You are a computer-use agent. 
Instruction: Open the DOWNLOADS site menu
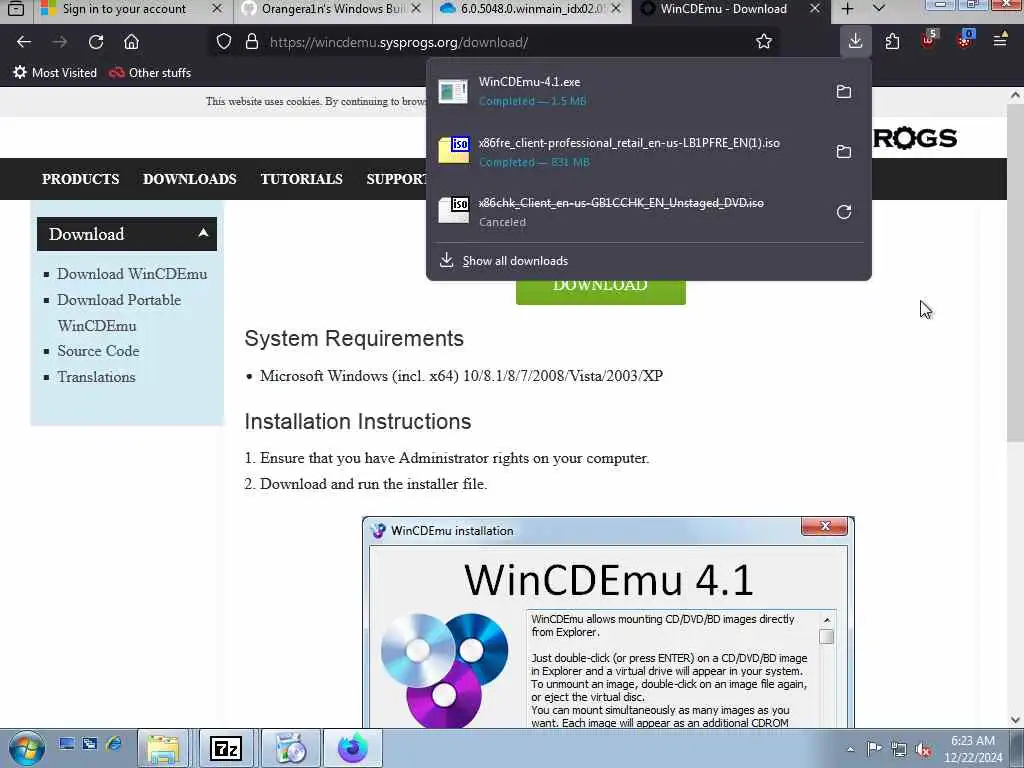click(x=189, y=179)
